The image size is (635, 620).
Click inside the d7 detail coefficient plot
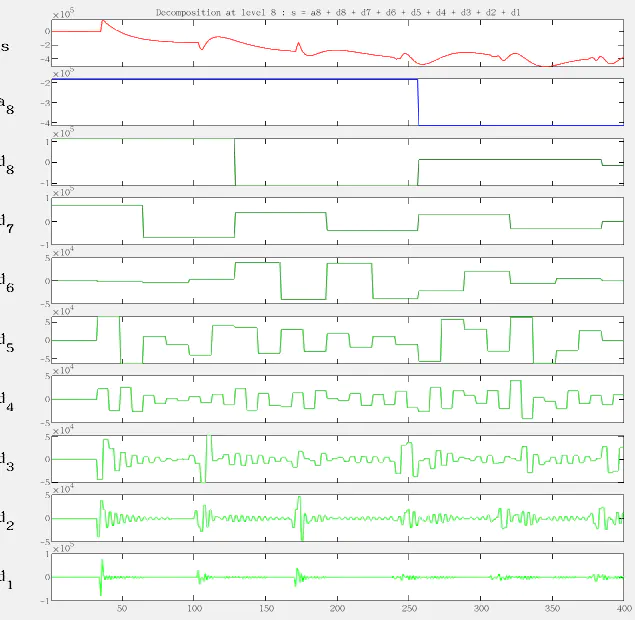pyautogui.click(x=337, y=221)
